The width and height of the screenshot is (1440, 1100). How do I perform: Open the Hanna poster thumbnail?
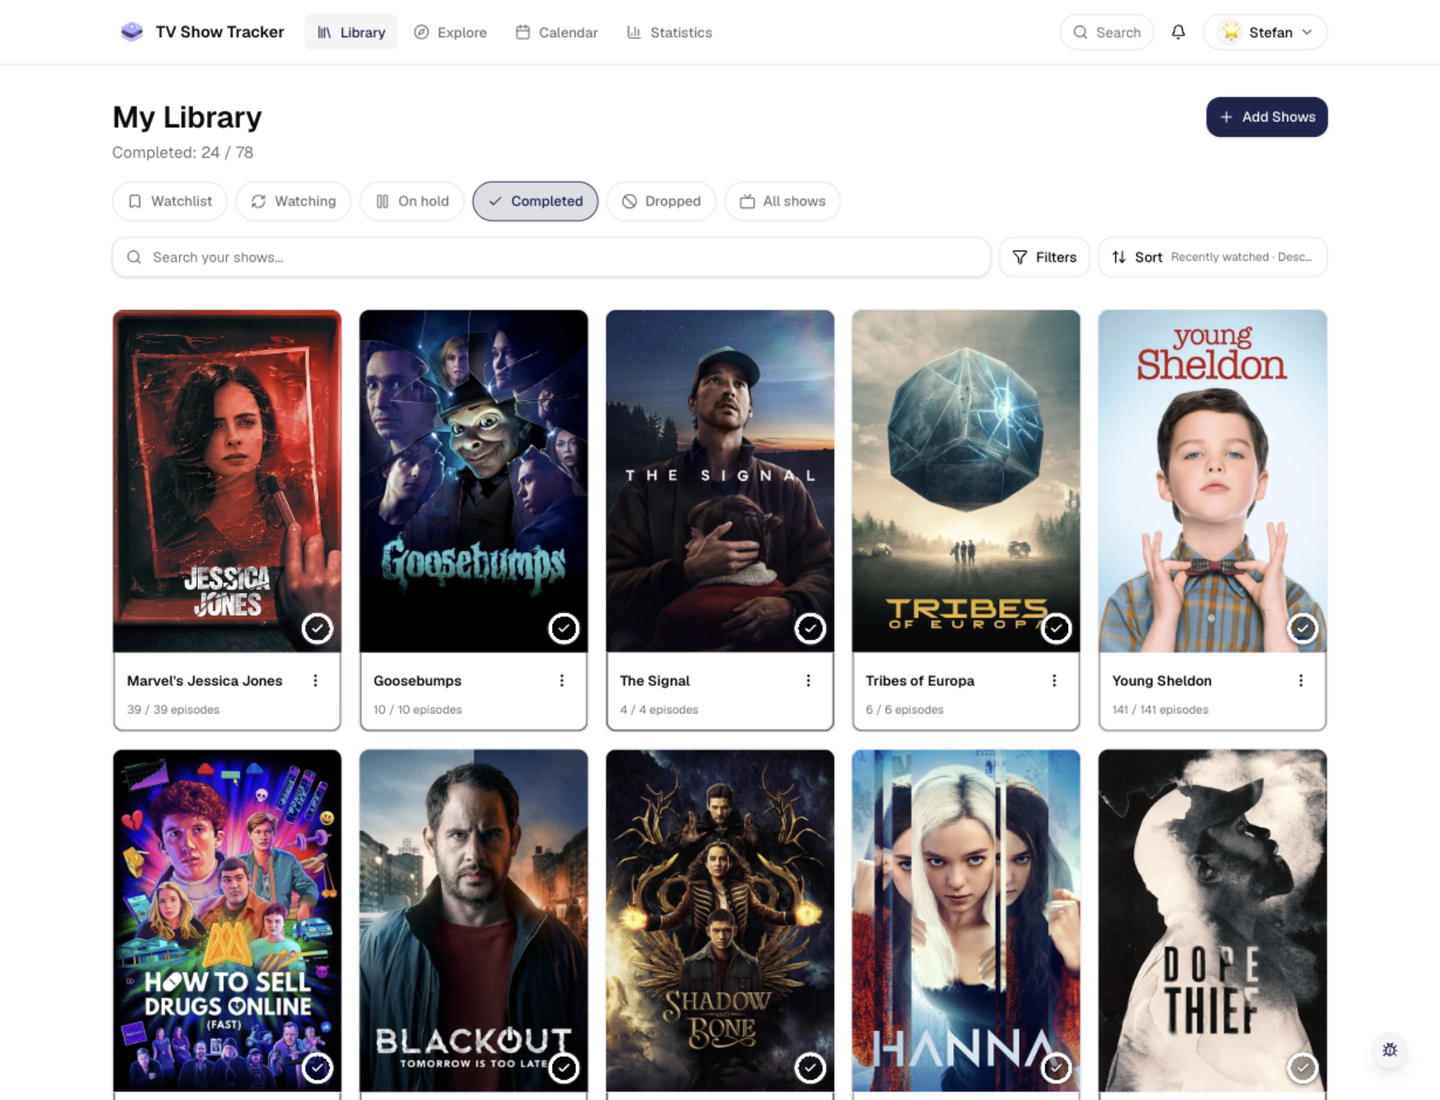pyautogui.click(x=966, y=921)
